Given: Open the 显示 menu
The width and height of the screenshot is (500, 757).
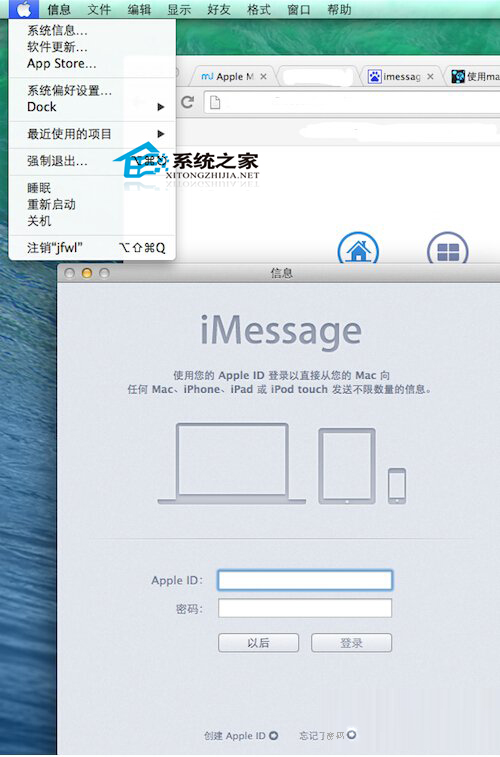Looking at the screenshot, I should point(179,9).
